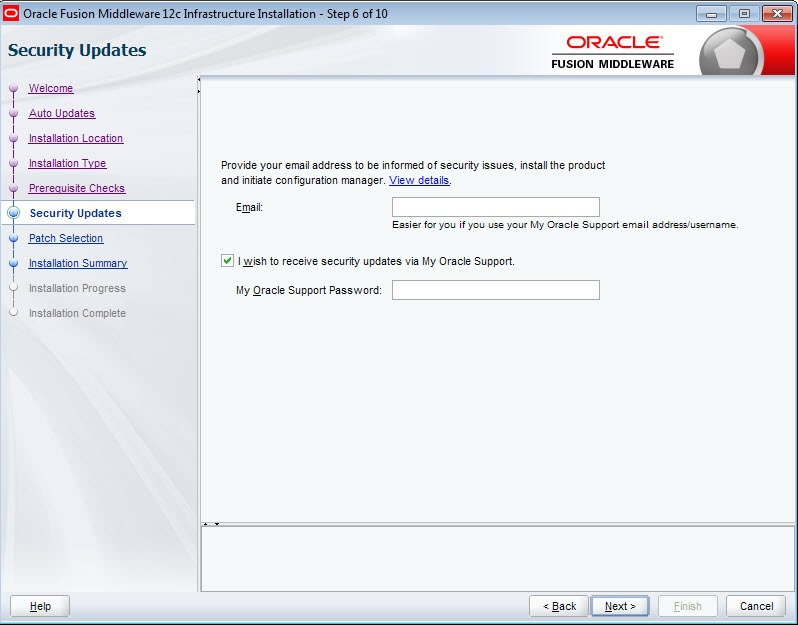The image size is (798, 625).
Task: Cancel the installation
Action: [x=756, y=606]
